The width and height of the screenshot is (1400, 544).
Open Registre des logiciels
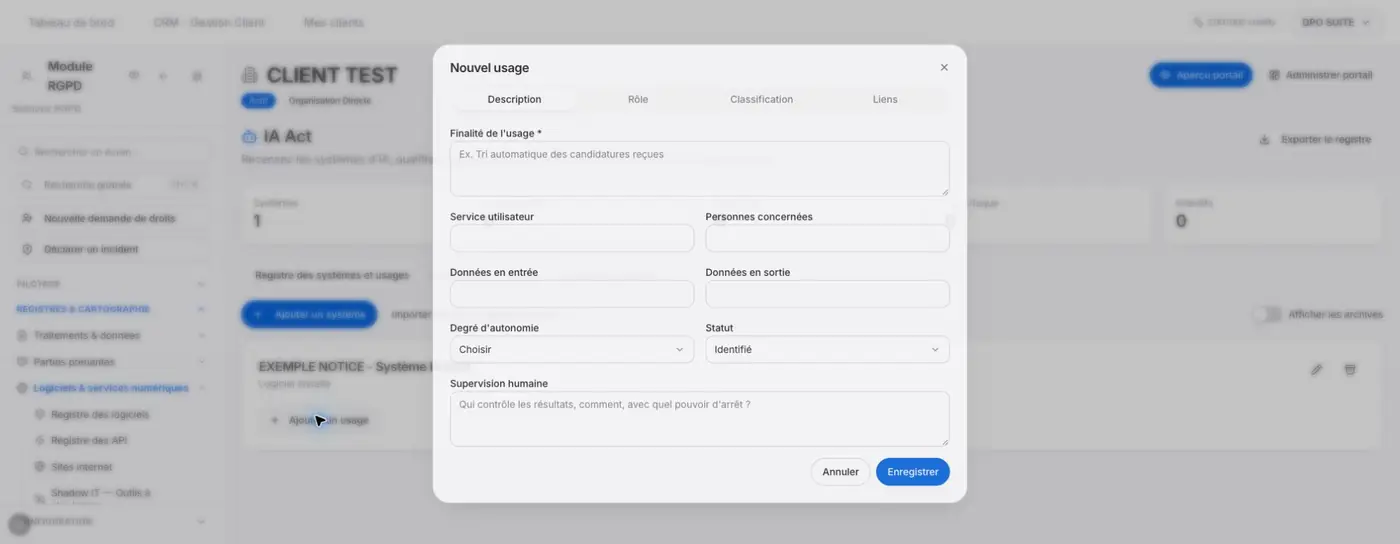coord(100,414)
